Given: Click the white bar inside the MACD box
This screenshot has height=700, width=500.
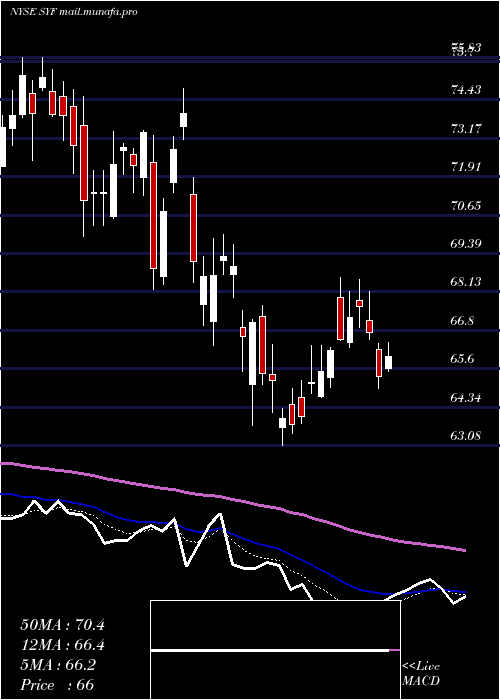Looking at the screenshot, I should tap(270, 651).
